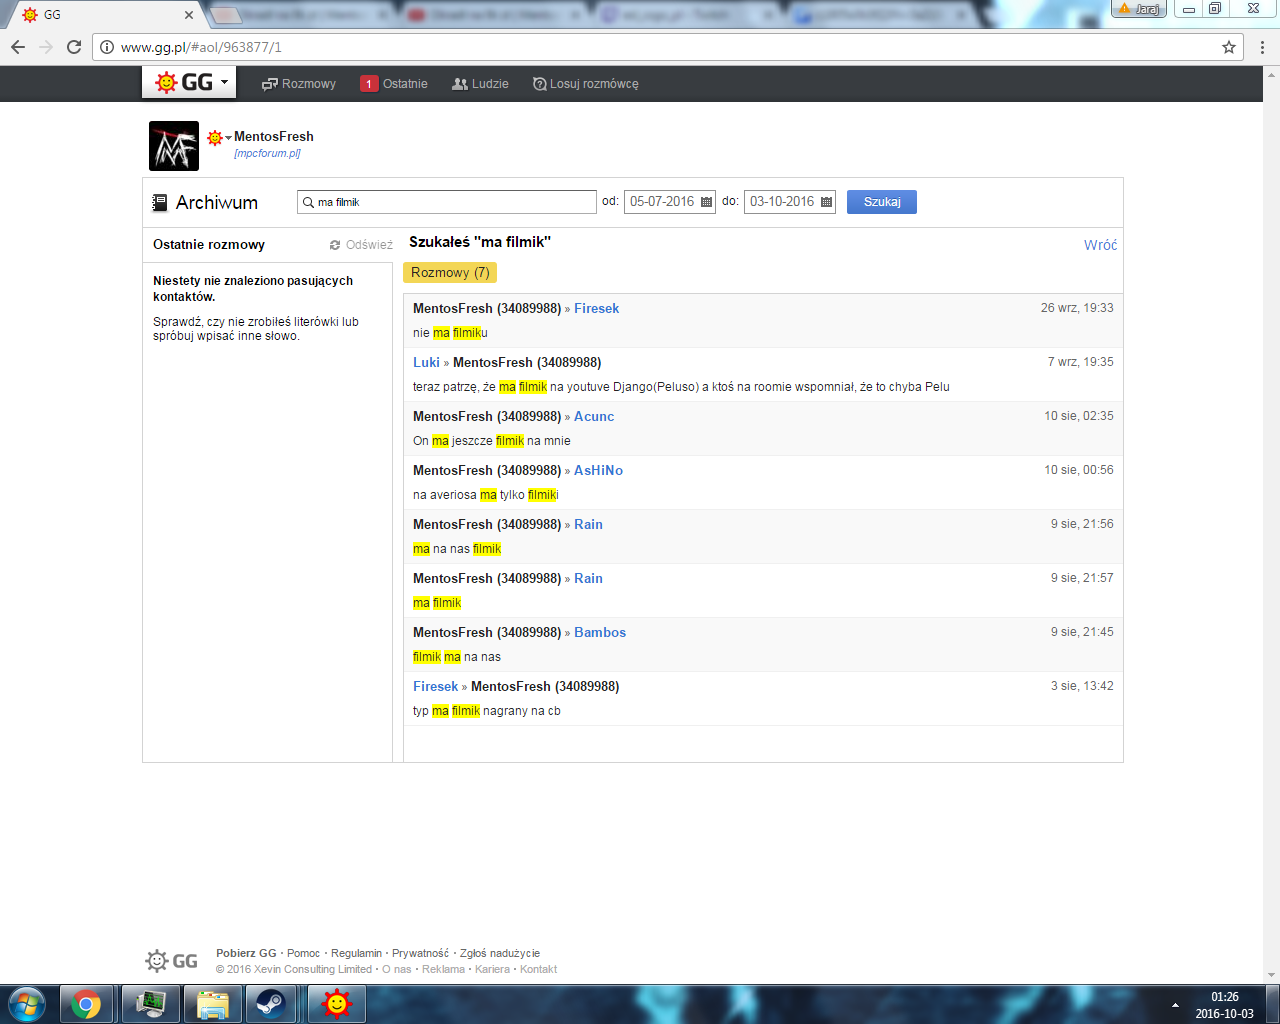1280x1024 pixels.
Task: Open Bambos contact link
Action: click(x=600, y=632)
